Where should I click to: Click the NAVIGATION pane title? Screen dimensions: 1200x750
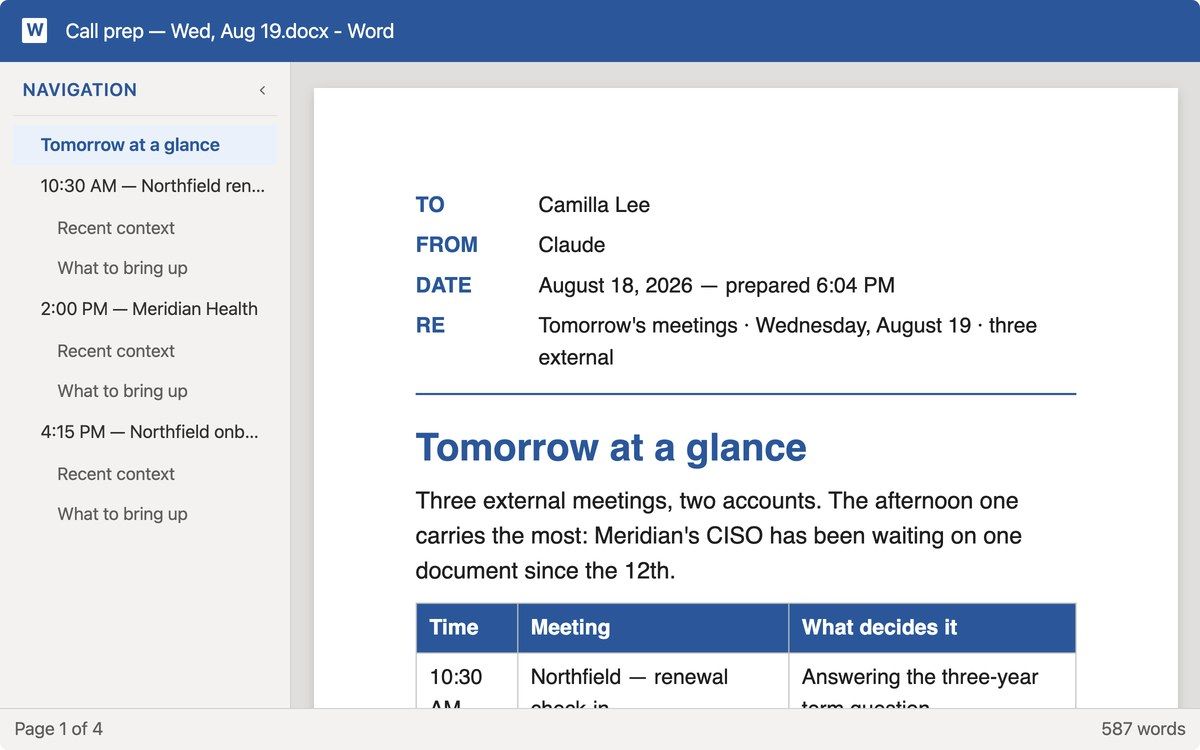[80, 90]
